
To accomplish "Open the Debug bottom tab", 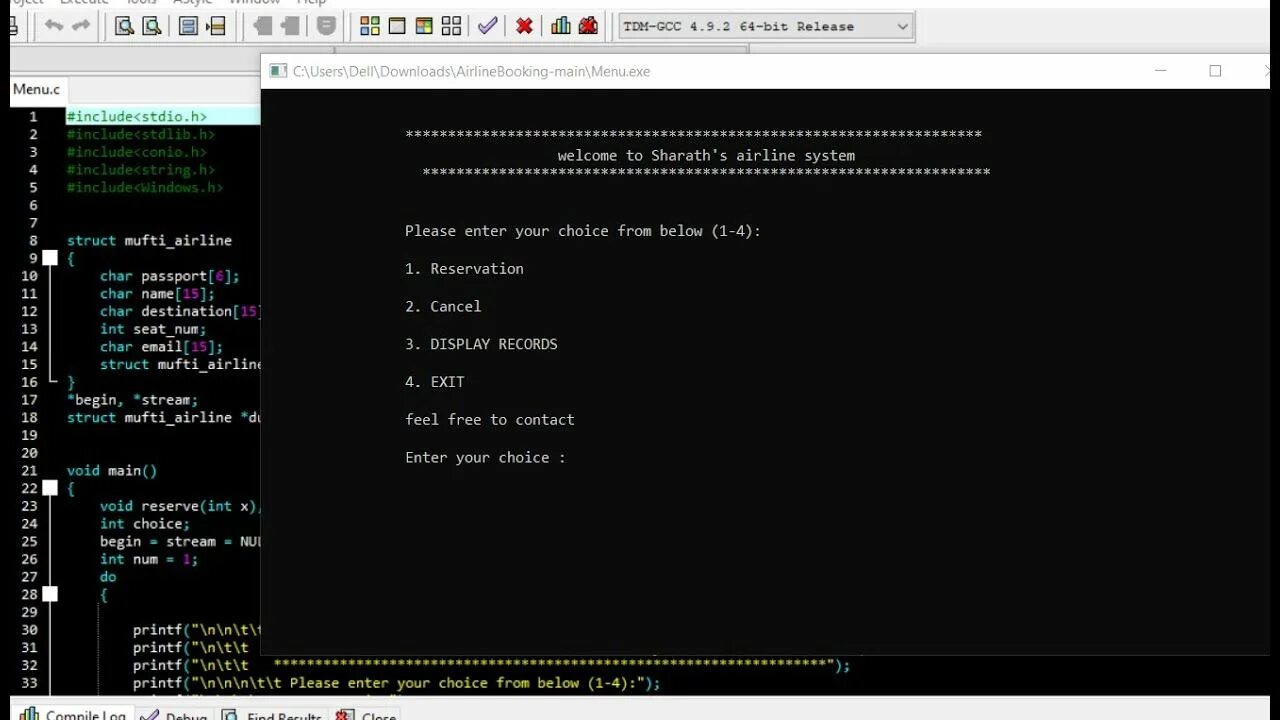I will click(x=175, y=715).
